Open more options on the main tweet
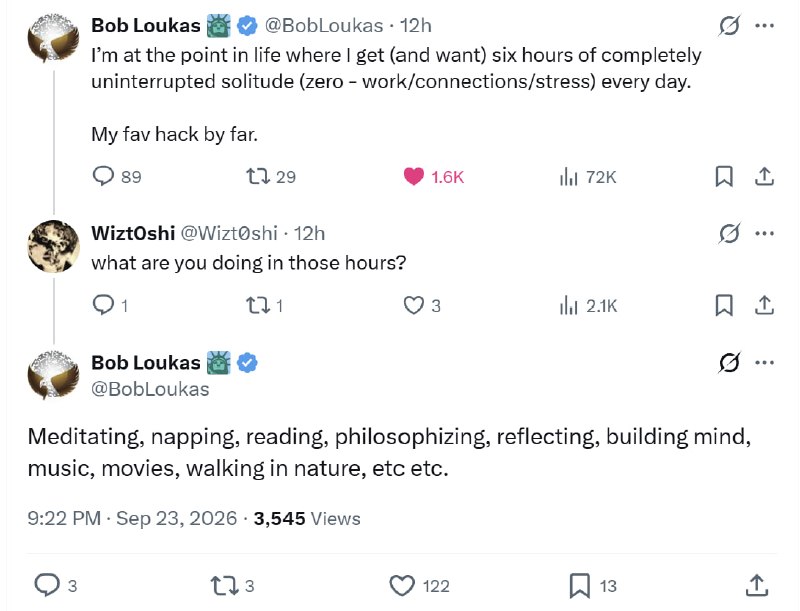Image resolution: width=800 pixels, height=611 pixels. tap(764, 363)
